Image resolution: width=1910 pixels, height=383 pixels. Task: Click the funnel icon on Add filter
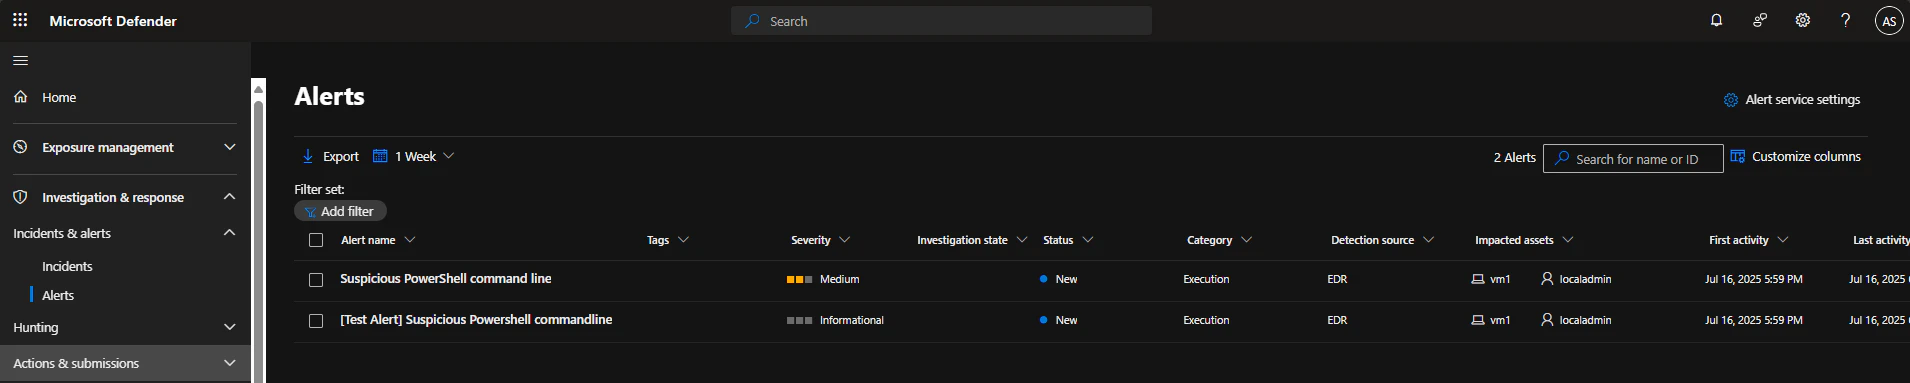[310, 212]
